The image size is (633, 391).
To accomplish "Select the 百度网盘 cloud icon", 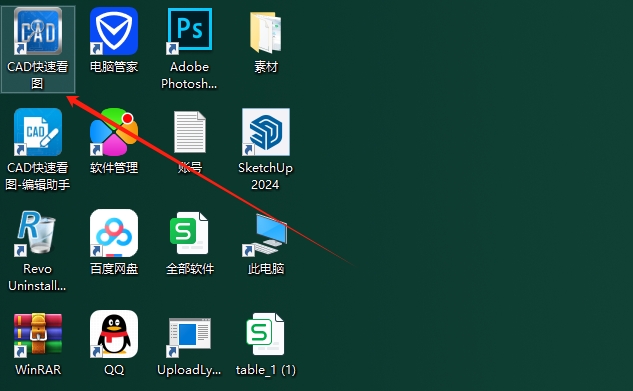I will 114,233.
